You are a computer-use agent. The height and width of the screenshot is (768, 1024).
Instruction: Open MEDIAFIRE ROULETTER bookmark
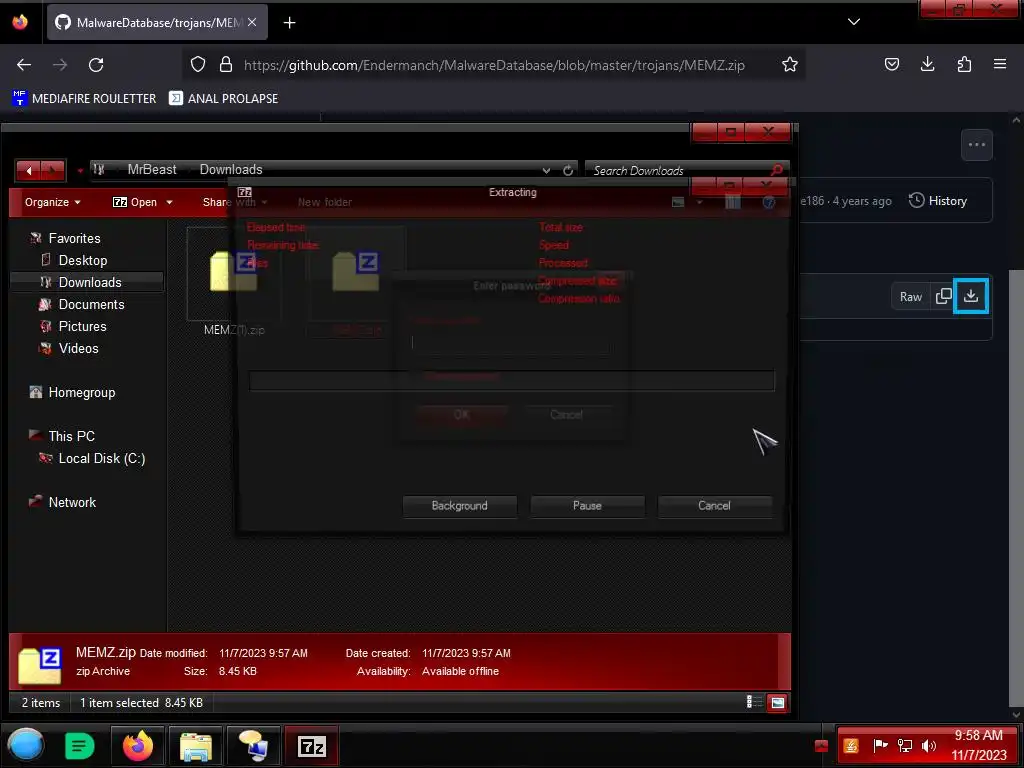(x=84, y=99)
